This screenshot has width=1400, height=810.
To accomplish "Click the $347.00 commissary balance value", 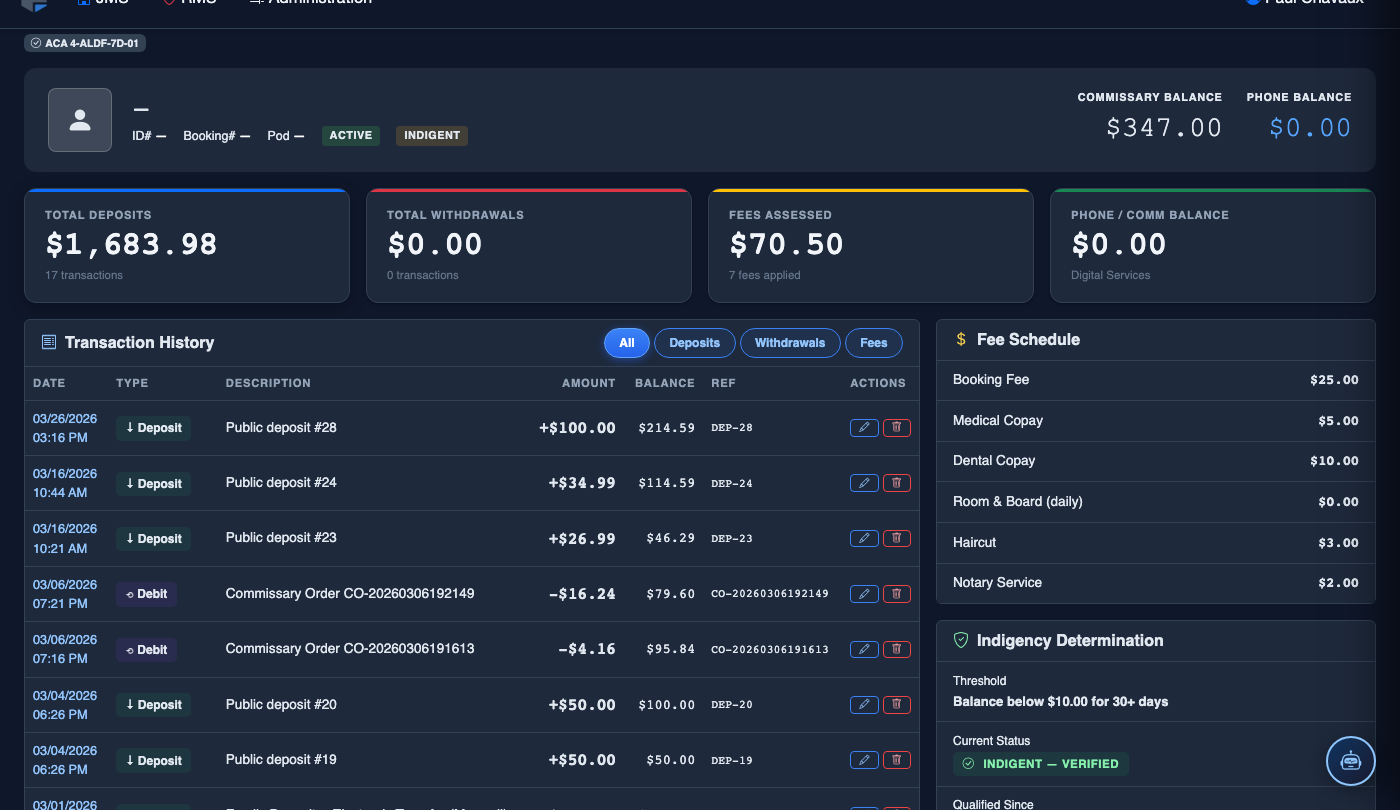I will (1164, 128).
